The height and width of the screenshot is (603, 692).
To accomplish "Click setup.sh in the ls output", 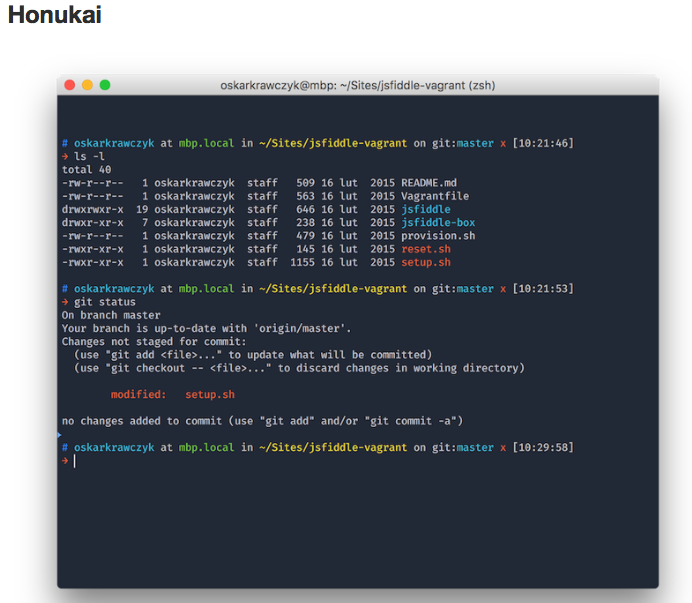I will pos(425,262).
